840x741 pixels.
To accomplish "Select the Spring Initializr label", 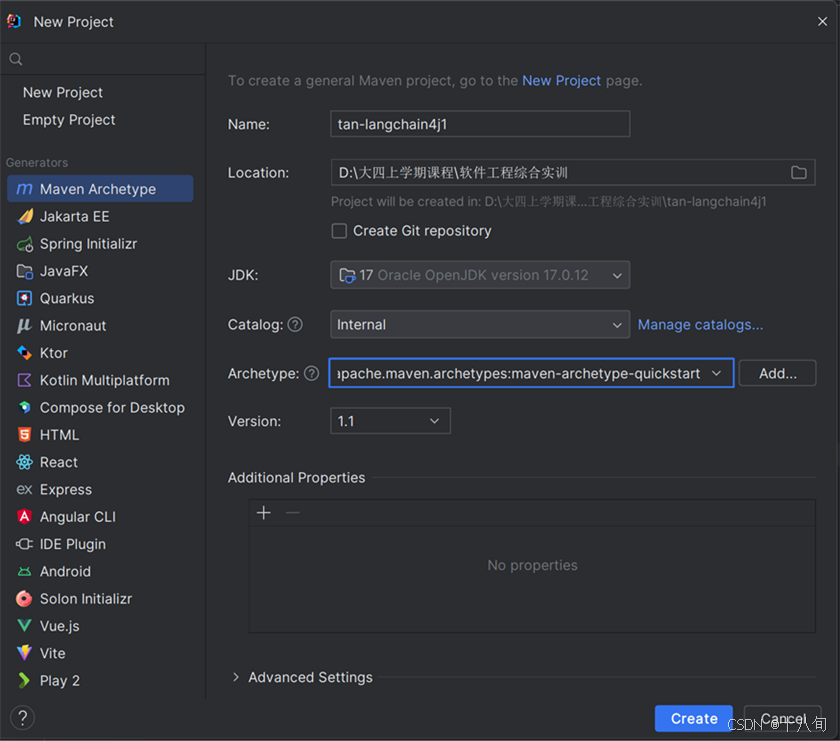I will point(88,244).
